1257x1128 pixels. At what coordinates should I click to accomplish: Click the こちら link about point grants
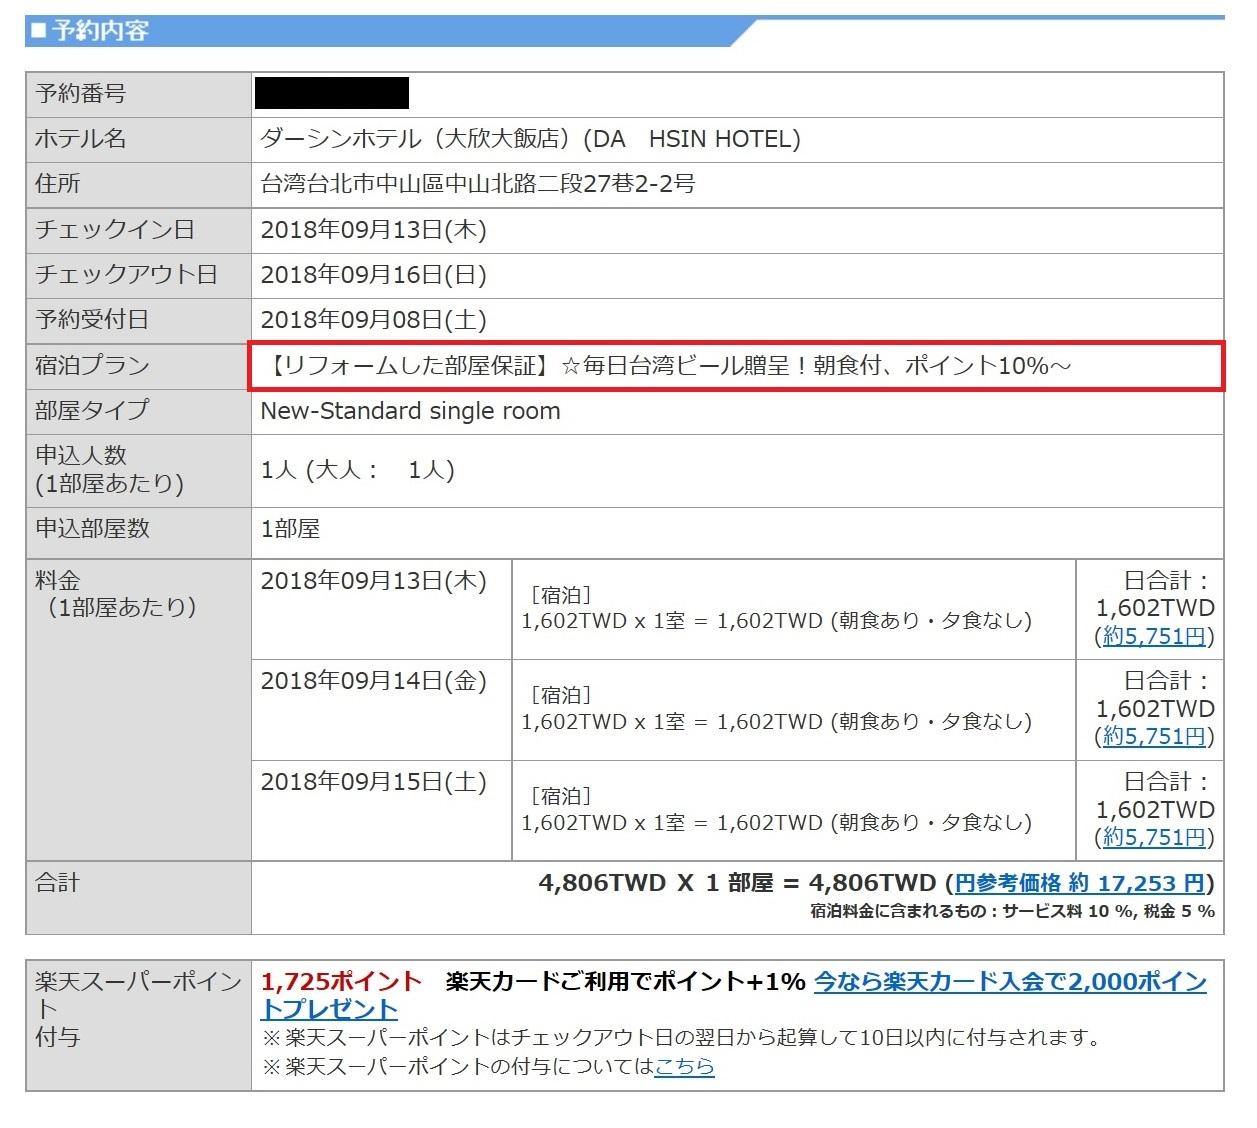tap(684, 1067)
